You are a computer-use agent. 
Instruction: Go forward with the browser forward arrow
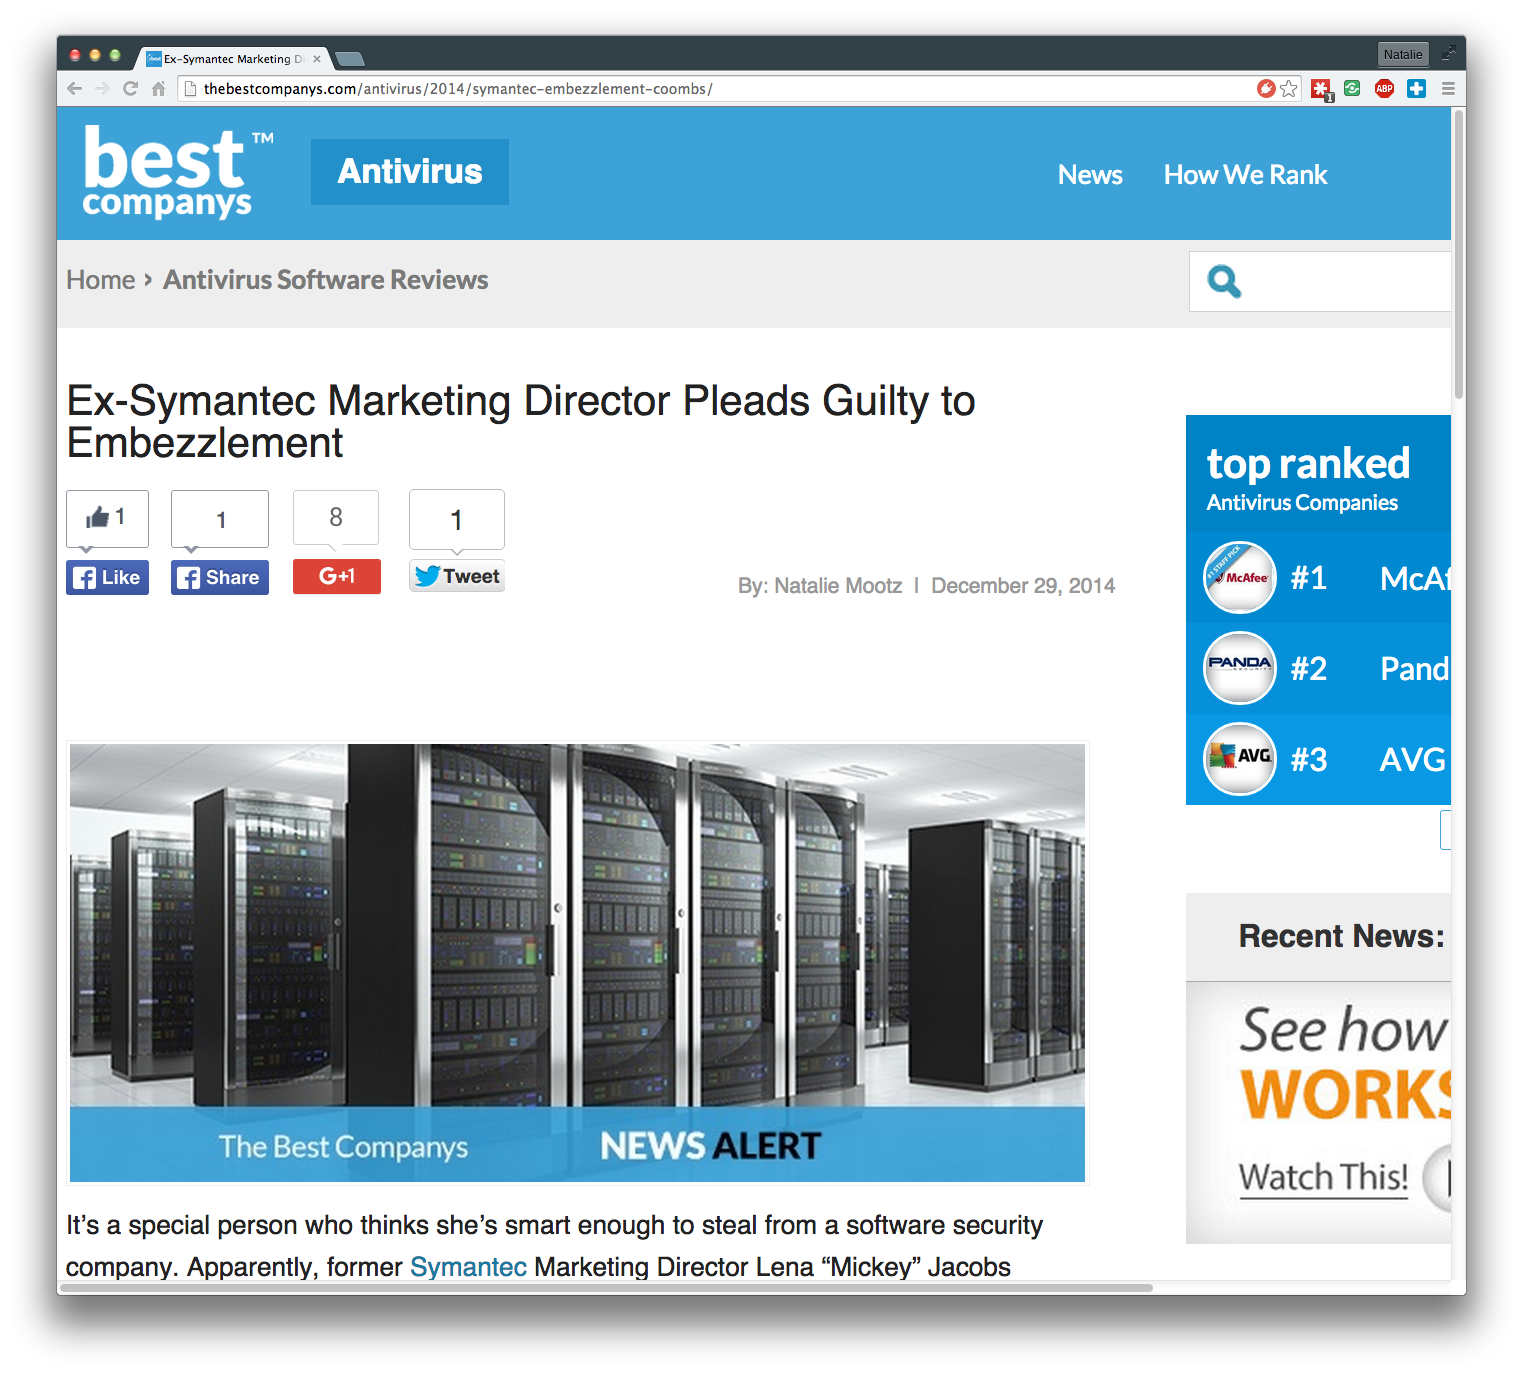coord(102,89)
